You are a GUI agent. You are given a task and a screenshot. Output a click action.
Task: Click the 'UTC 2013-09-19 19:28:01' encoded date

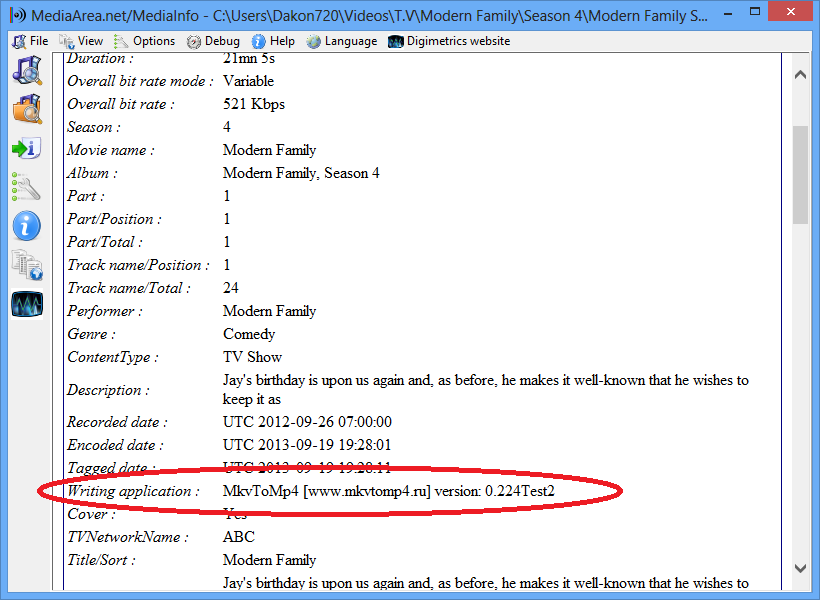(x=307, y=445)
